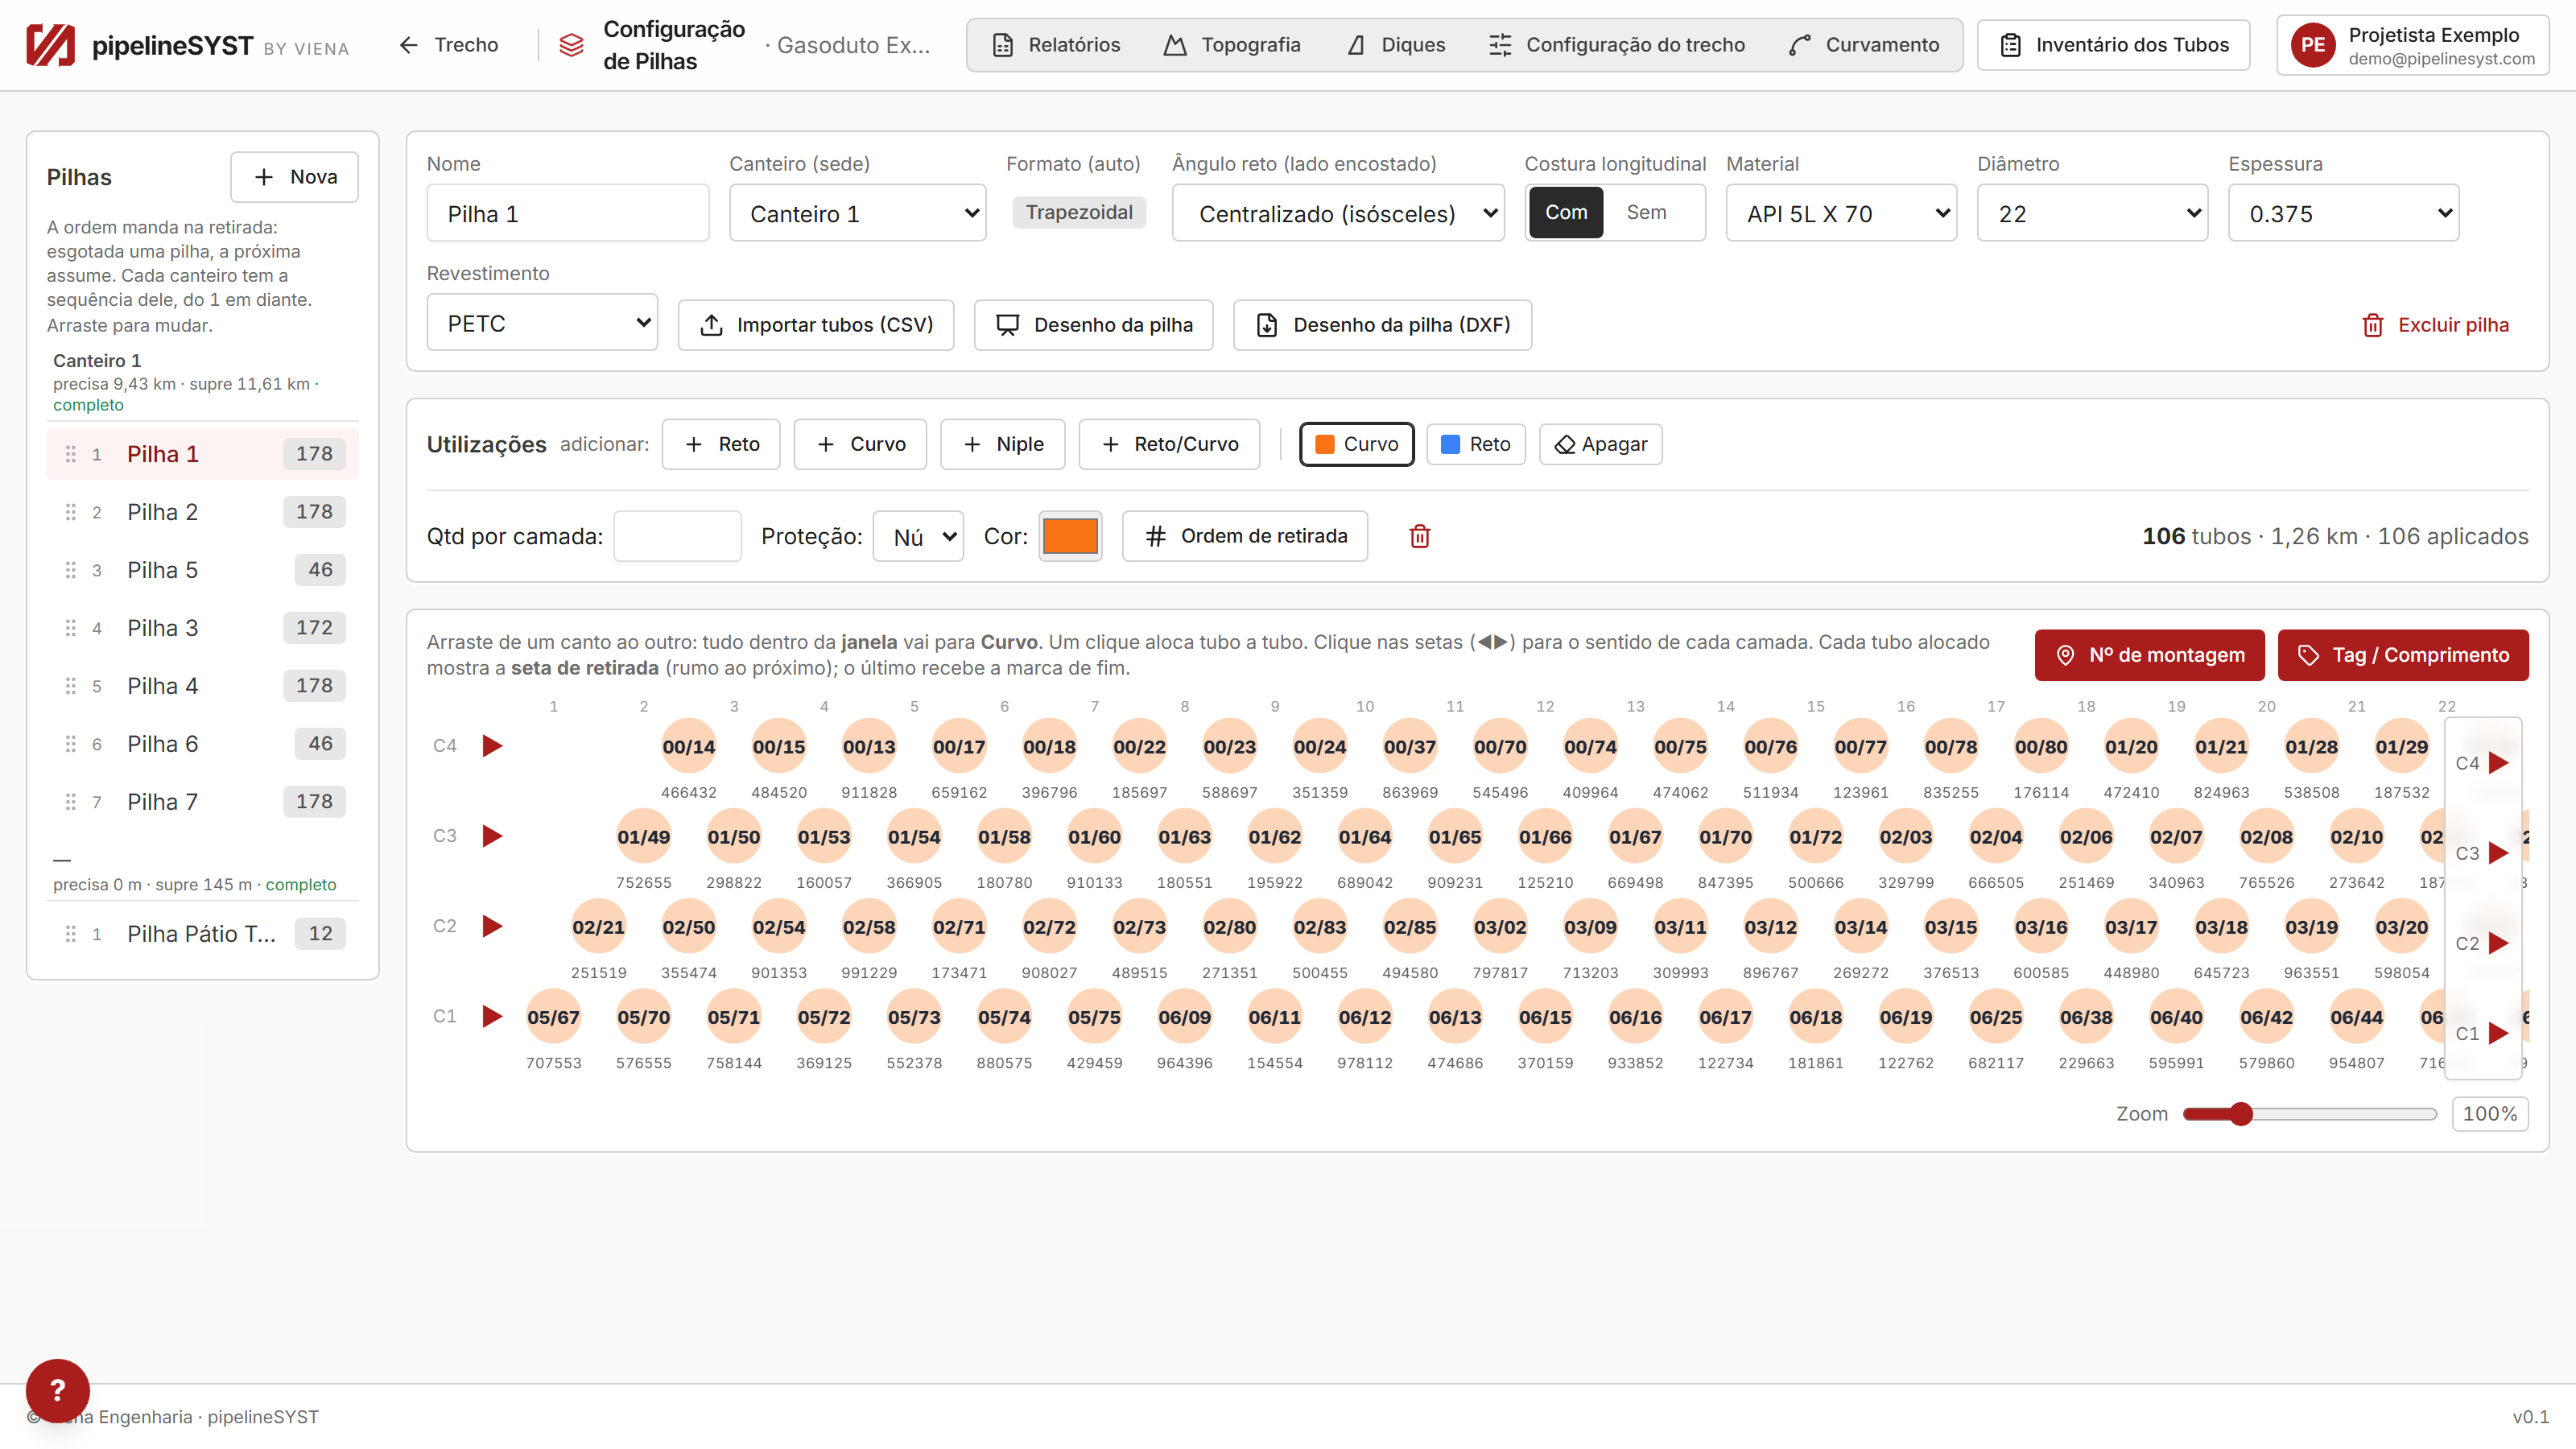The width and height of the screenshot is (2576, 1449).
Task: Click the red trash icon beside Ordem de retirada
Action: pos(1419,536)
